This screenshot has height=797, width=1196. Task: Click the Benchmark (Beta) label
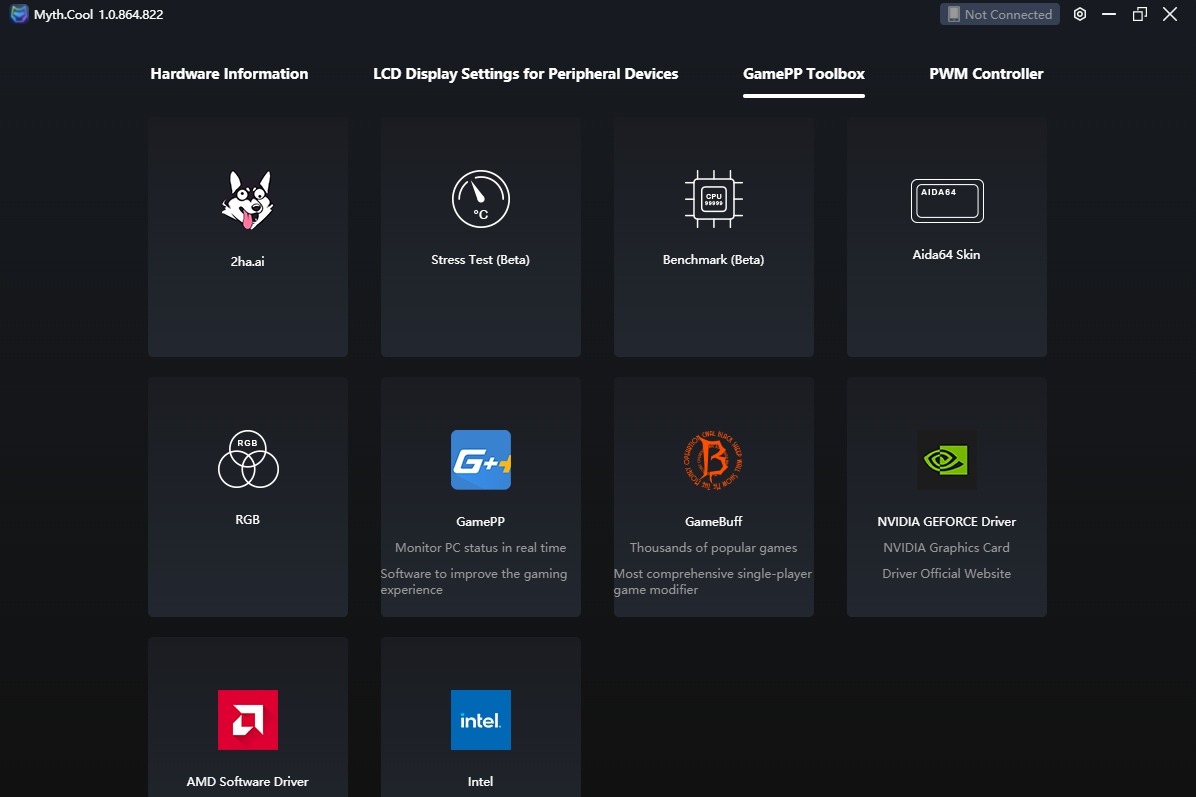(x=713, y=260)
